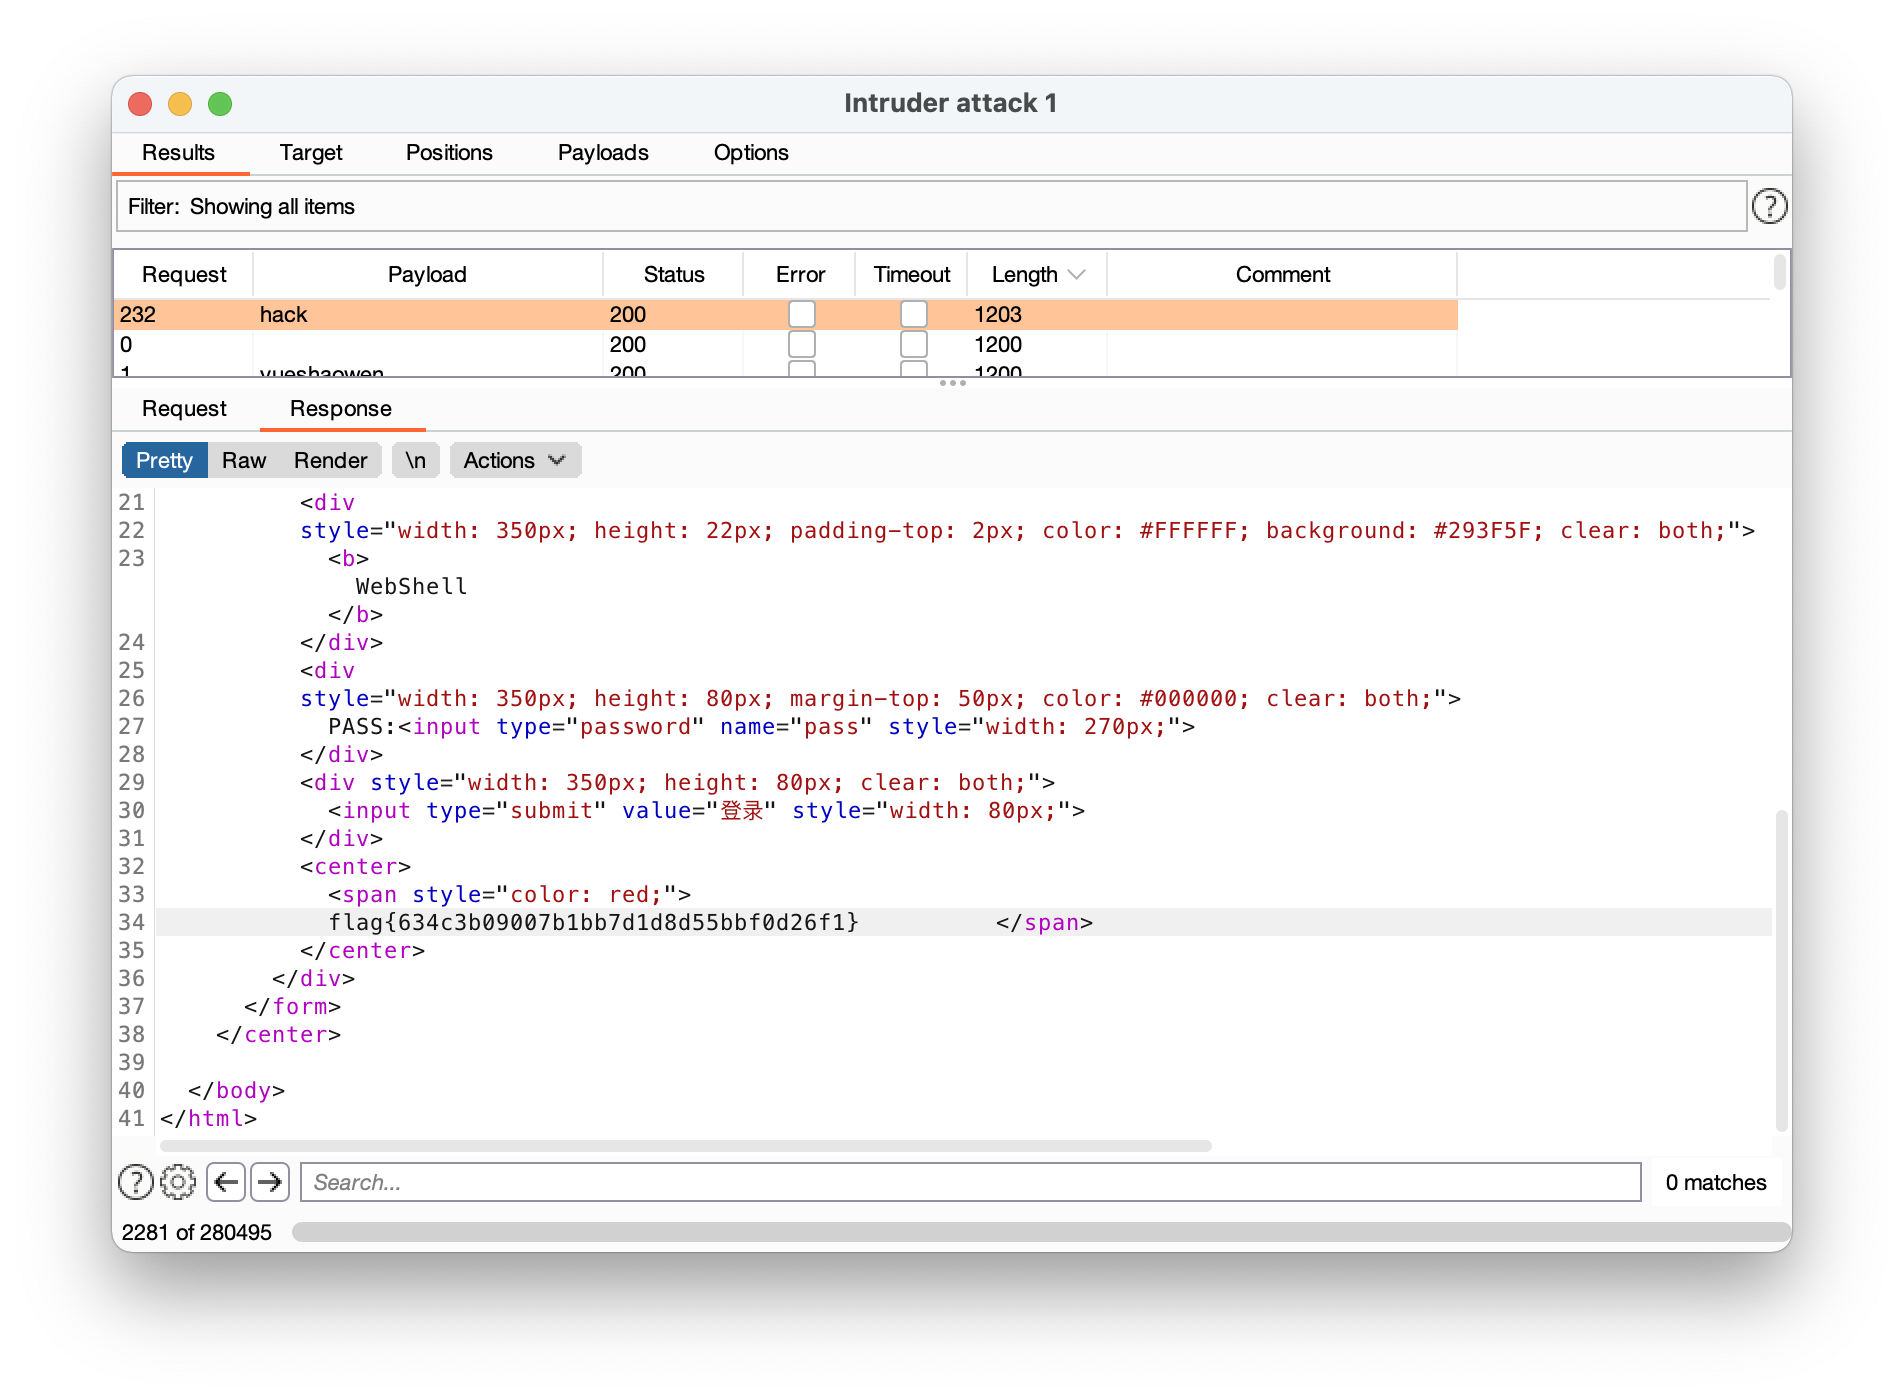Go to previous search match arrow
This screenshot has height=1400, width=1904.
(227, 1182)
